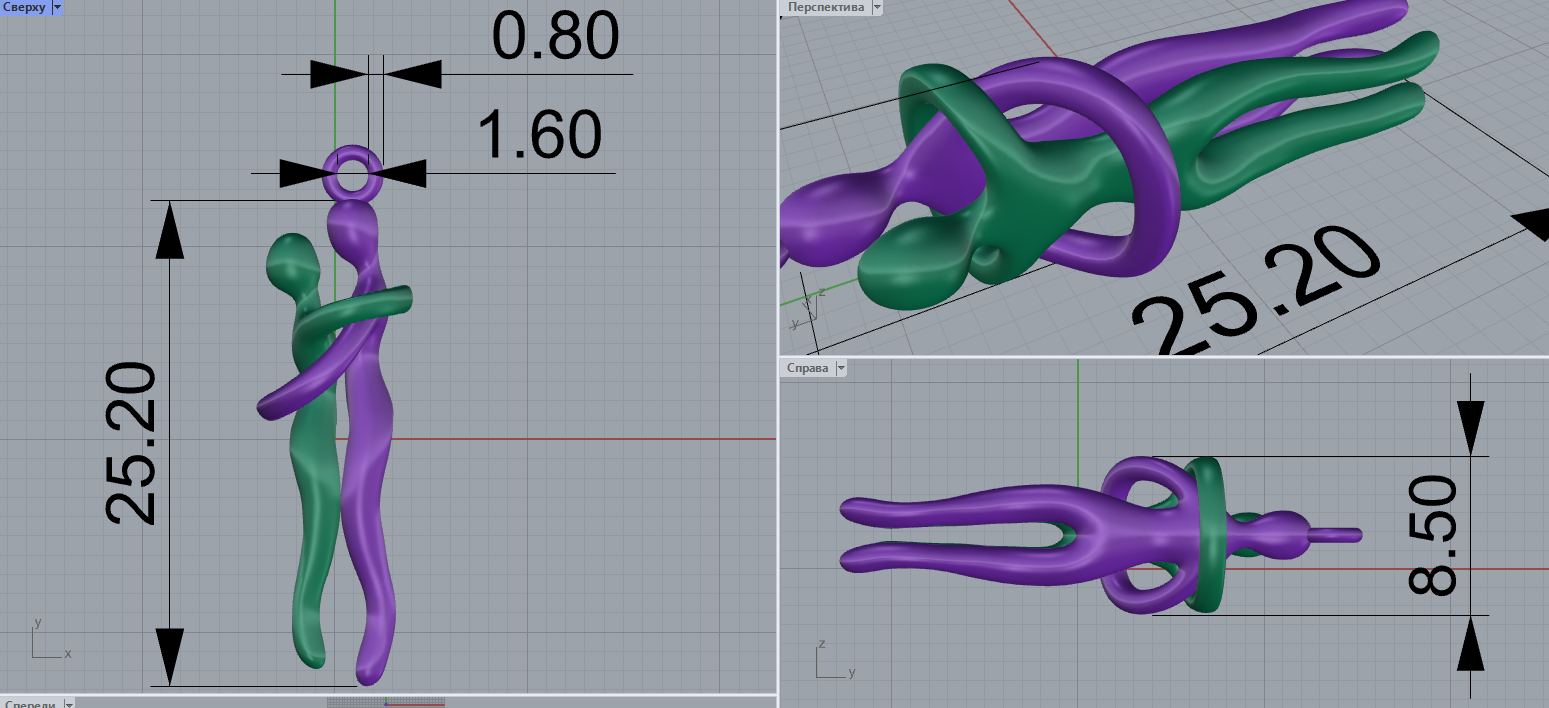Image resolution: width=1549 pixels, height=708 pixels.
Task: Expand the Перспектива viewport menu arrow
Action: click(877, 7)
